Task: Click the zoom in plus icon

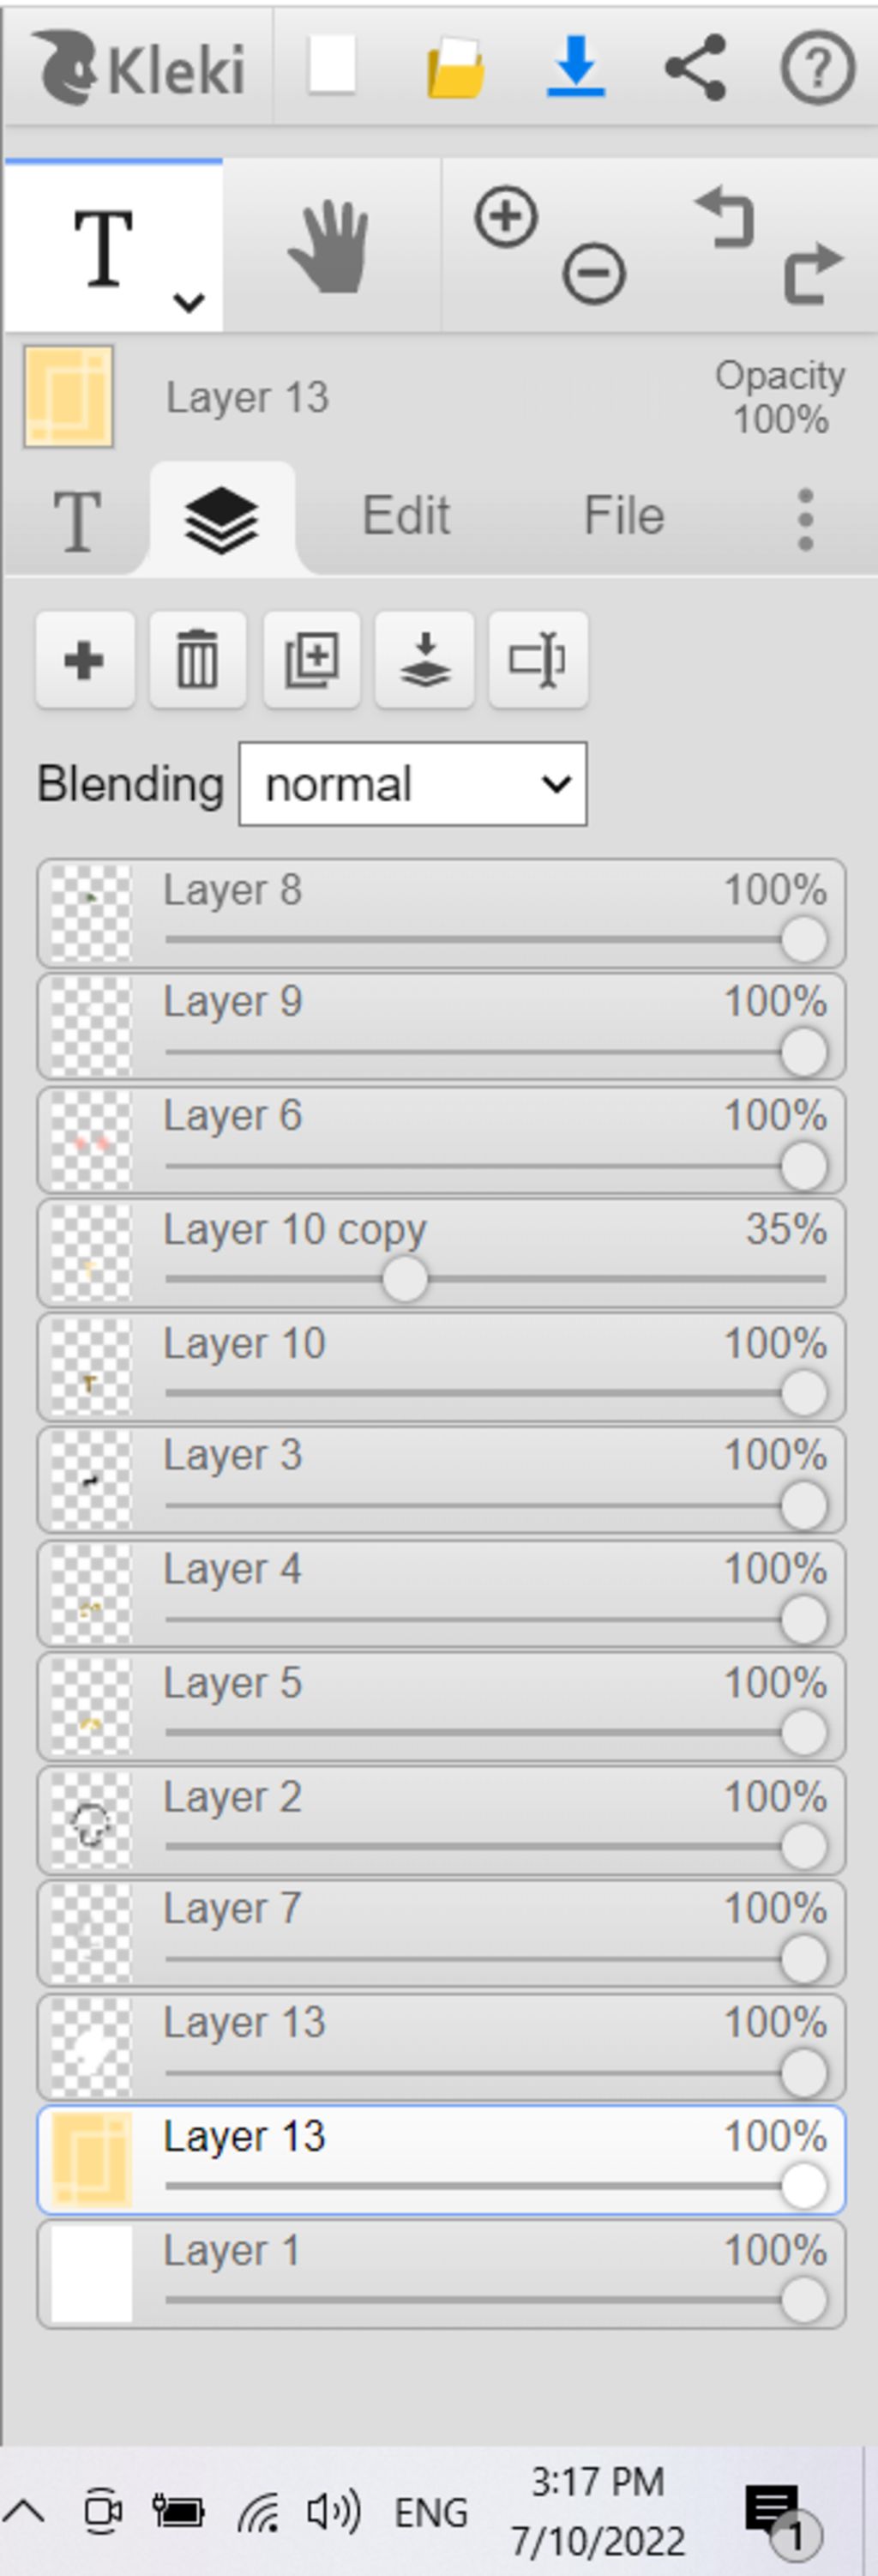Action: [506, 216]
